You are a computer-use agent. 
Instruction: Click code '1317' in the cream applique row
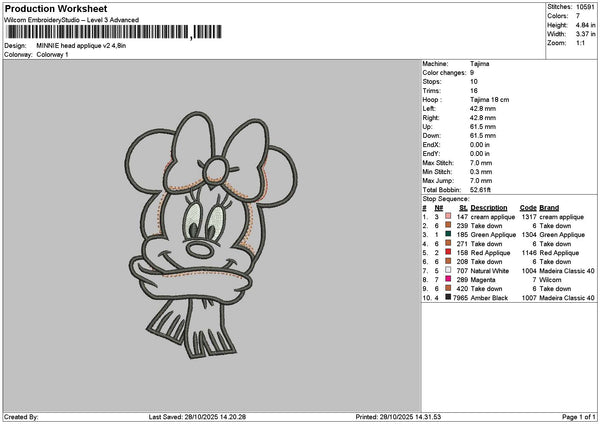pyautogui.click(x=529, y=217)
